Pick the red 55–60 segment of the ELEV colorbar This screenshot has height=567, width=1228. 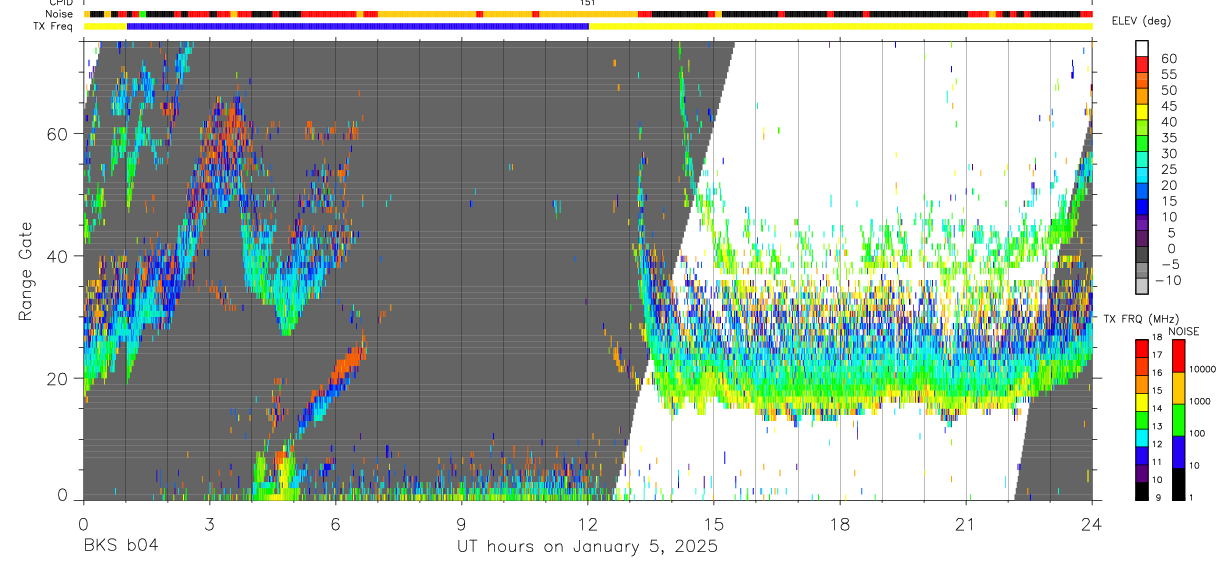pyautogui.click(x=1142, y=63)
